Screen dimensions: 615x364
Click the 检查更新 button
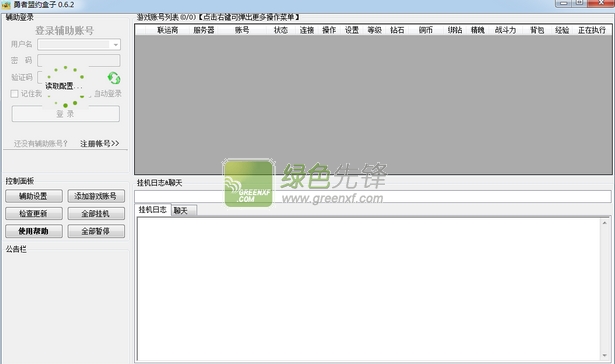pos(34,214)
